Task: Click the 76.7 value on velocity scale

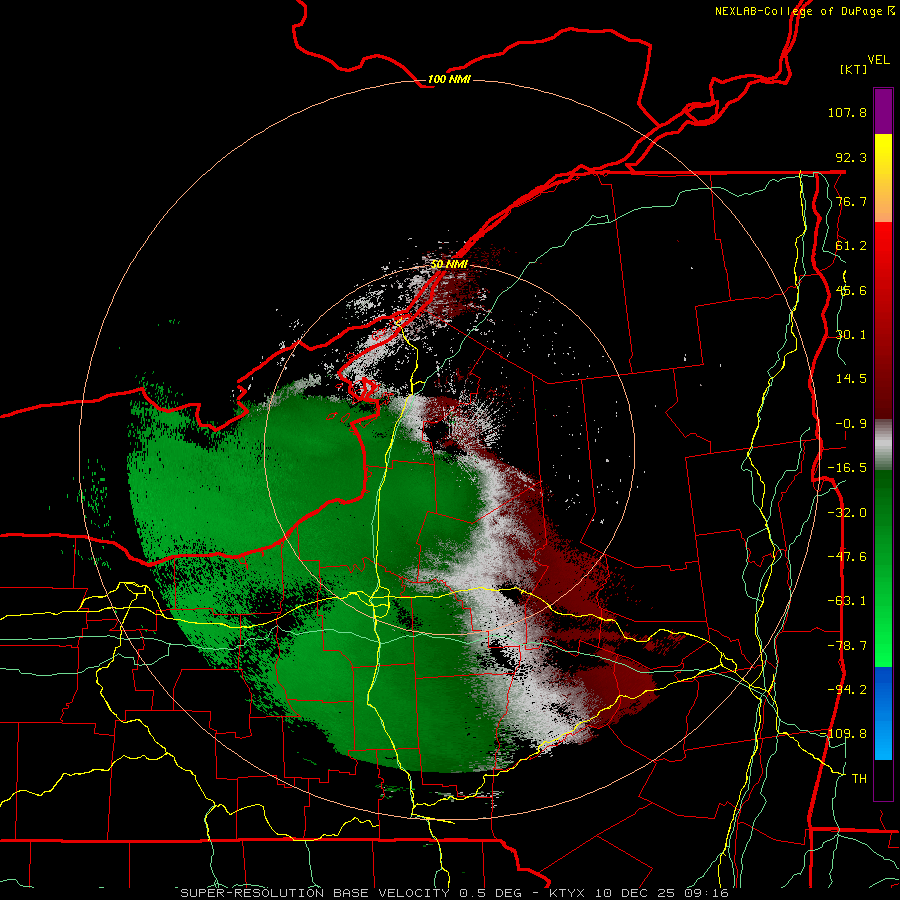Action: click(851, 201)
